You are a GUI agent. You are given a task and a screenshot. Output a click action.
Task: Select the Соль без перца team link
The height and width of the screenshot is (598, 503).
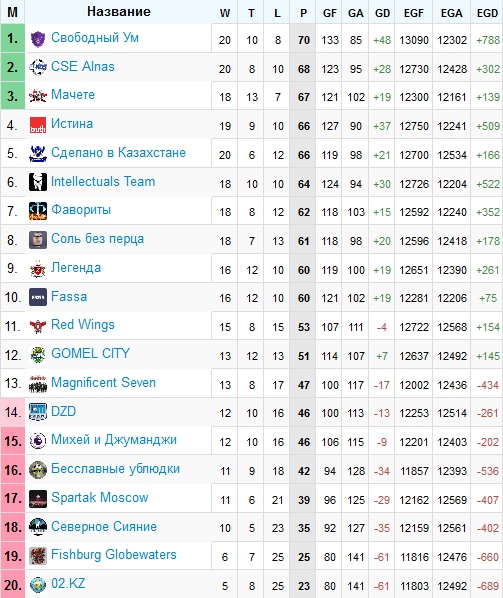[x=98, y=239]
